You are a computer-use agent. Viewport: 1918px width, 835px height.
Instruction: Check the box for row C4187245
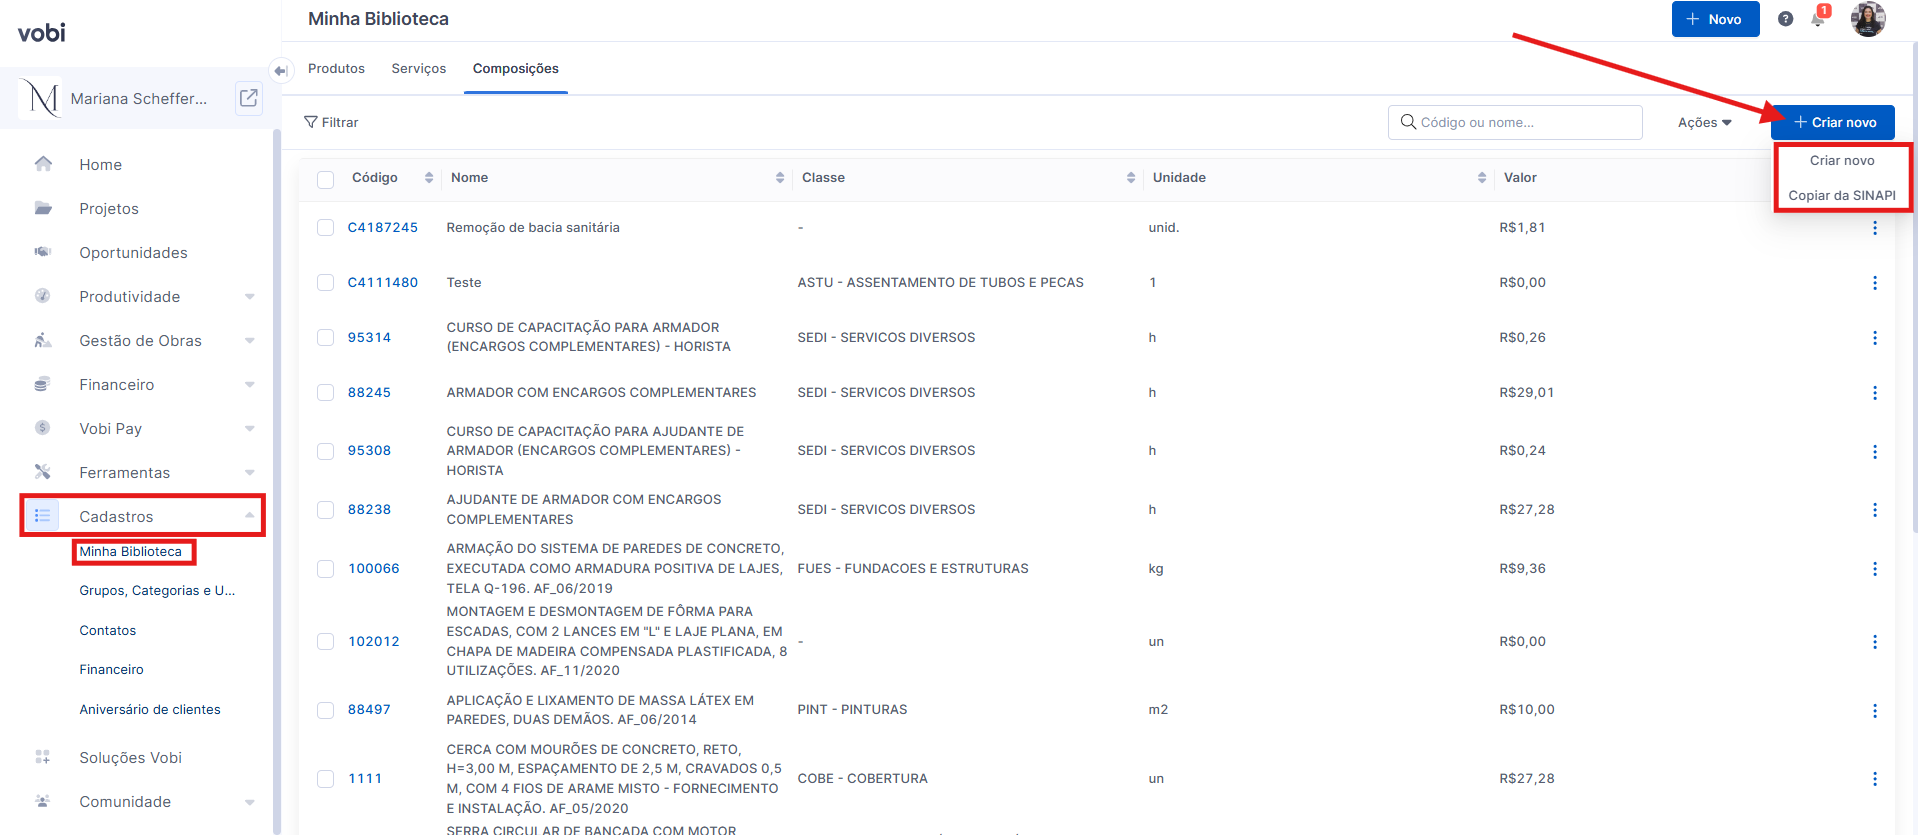325,228
